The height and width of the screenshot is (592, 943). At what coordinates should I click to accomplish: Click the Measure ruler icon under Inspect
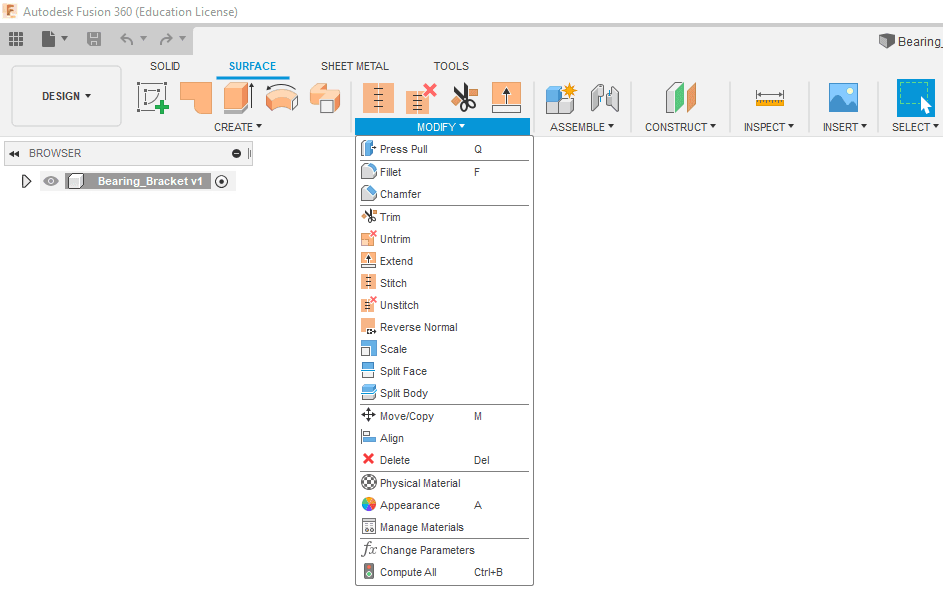coord(769,98)
